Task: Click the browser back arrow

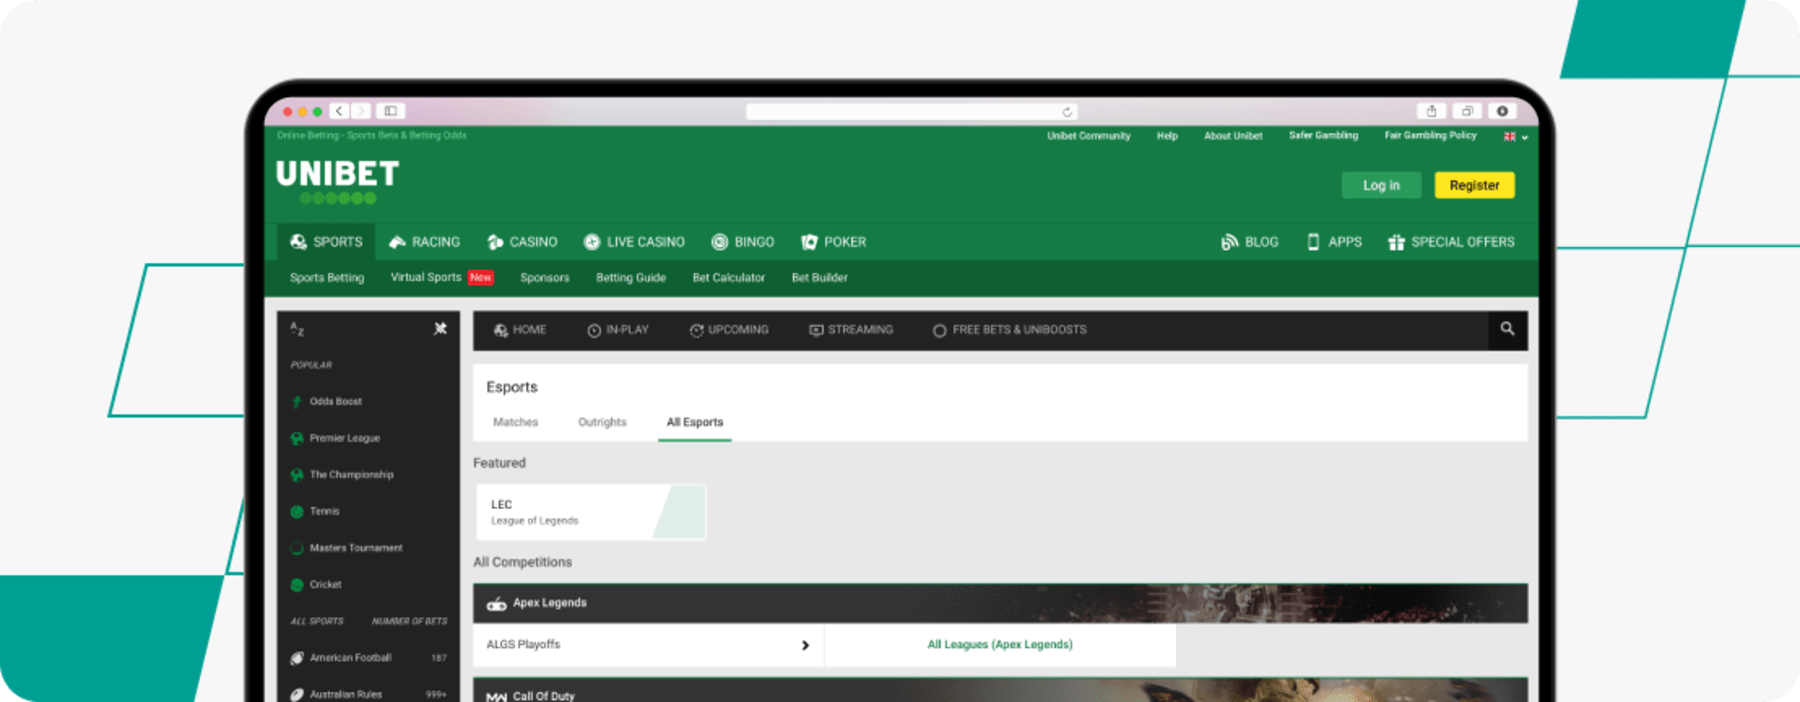Action: click(339, 111)
